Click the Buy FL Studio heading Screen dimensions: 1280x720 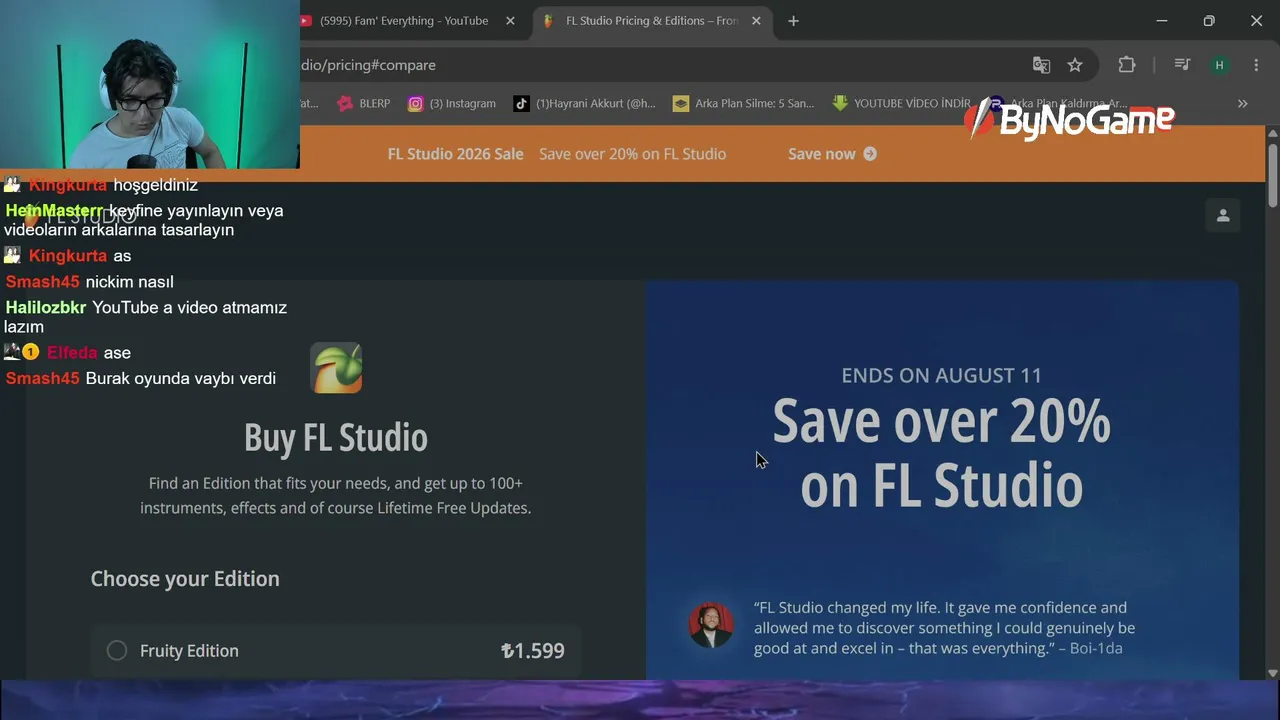pyautogui.click(x=336, y=437)
